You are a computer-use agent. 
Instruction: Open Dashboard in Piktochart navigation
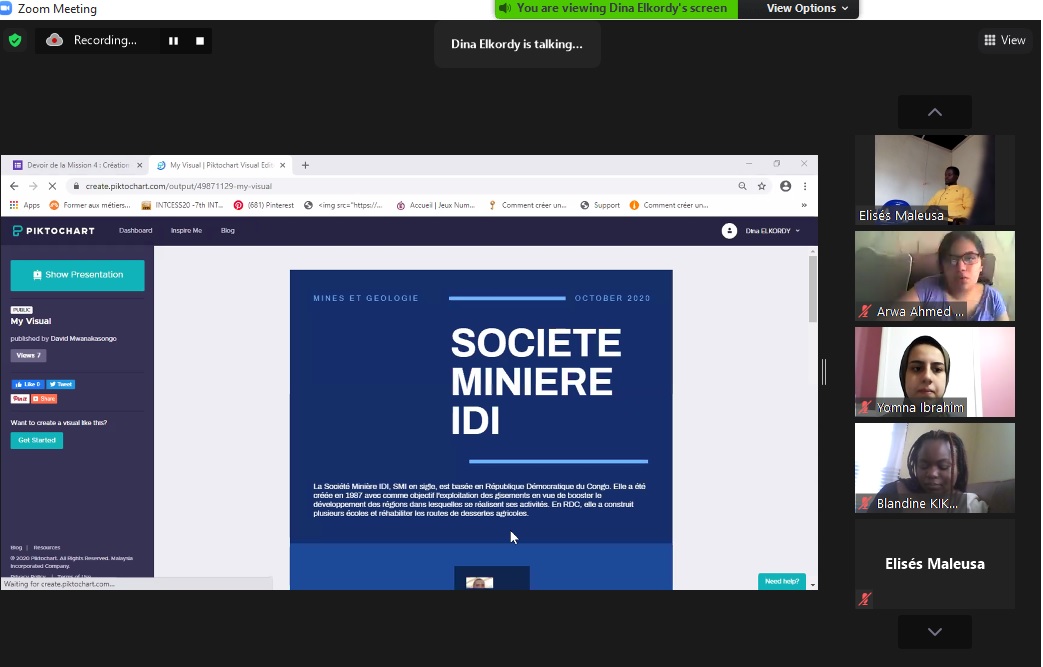coord(136,231)
